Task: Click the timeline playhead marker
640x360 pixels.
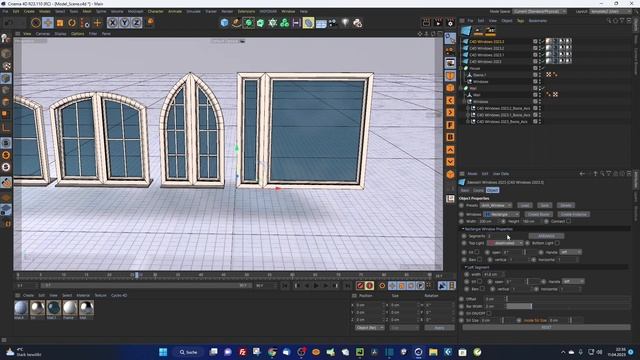Action: tap(137, 276)
